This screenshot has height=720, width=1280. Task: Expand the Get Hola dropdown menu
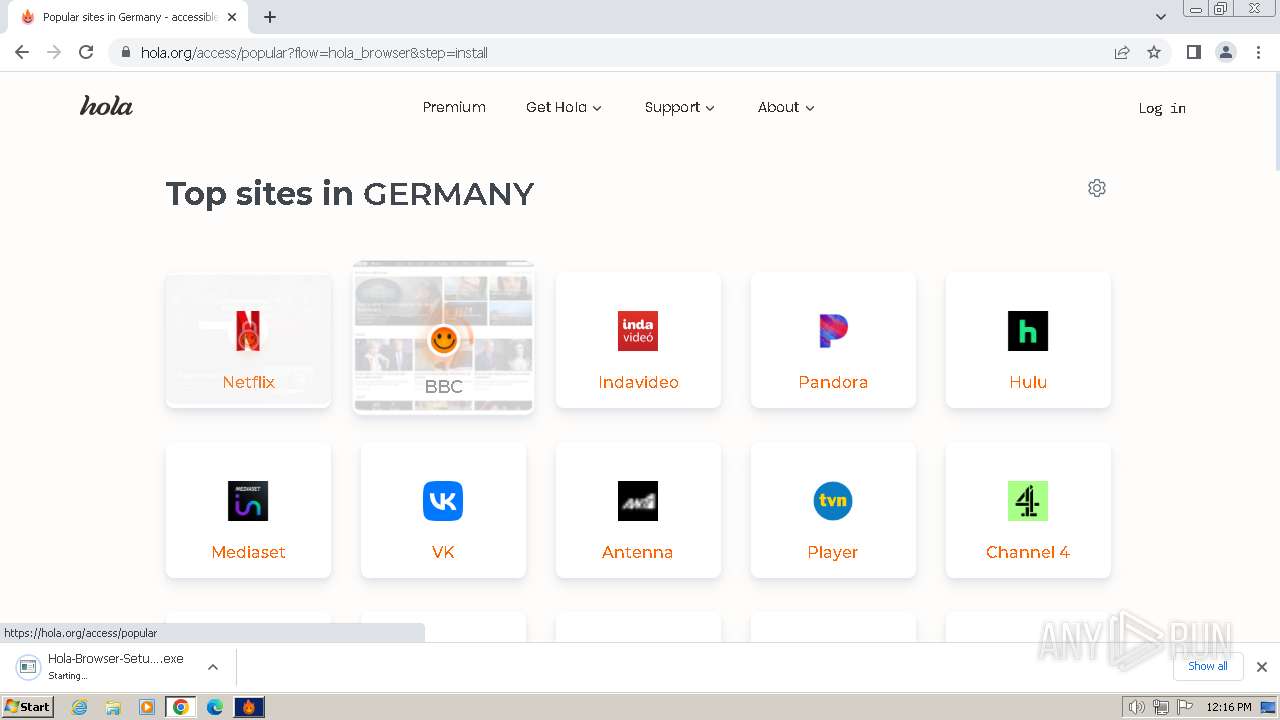tap(564, 107)
